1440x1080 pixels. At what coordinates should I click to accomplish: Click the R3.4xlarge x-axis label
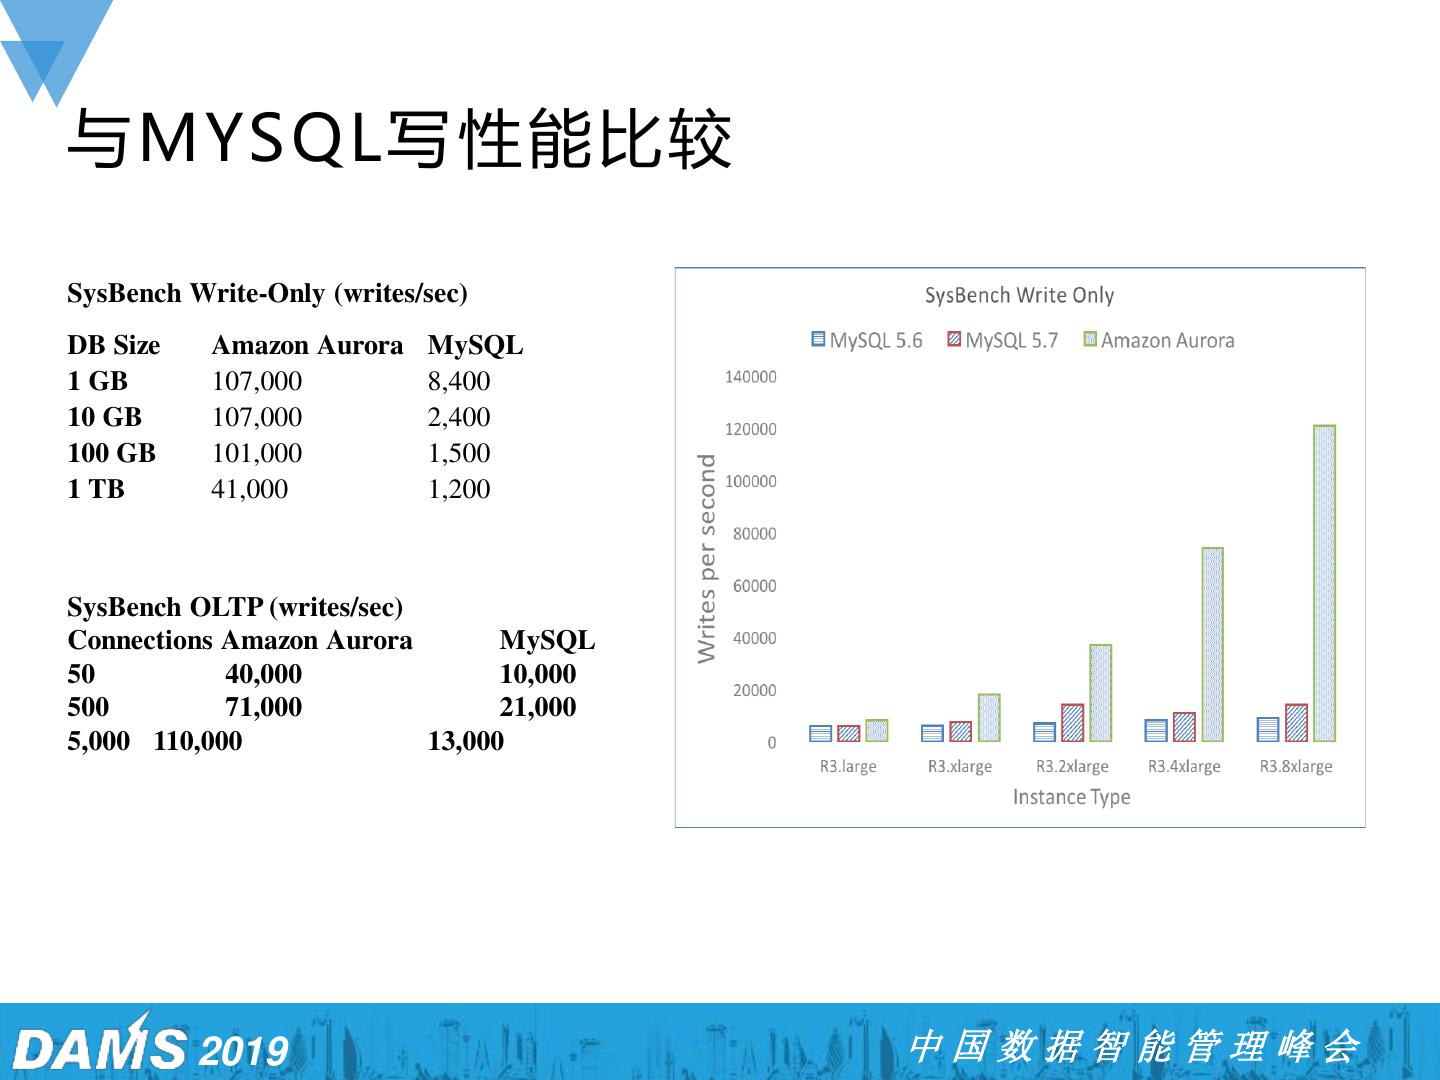coord(1184,767)
